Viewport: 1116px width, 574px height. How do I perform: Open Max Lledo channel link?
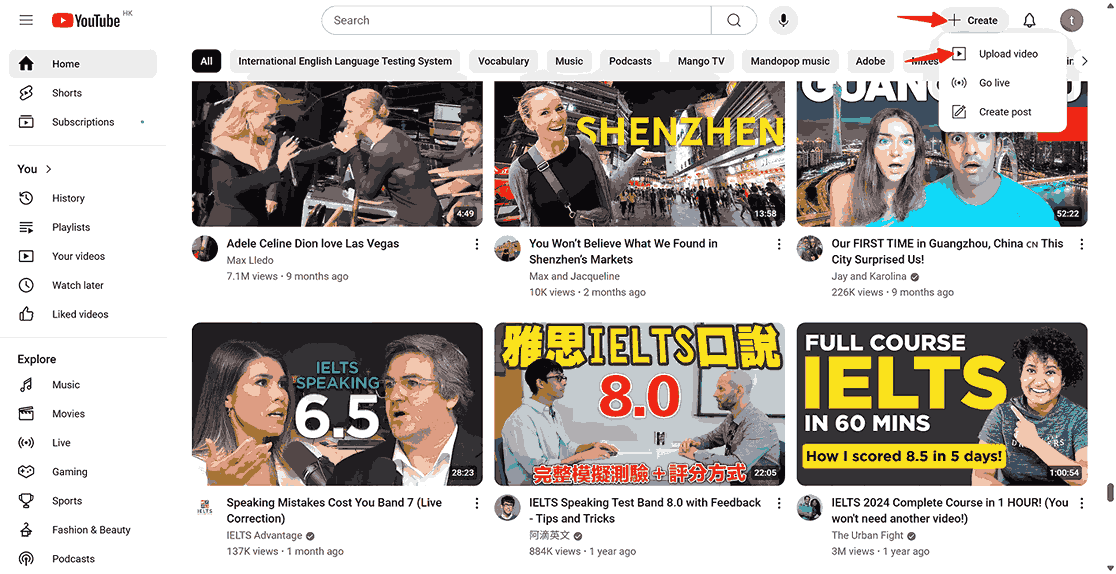(x=250, y=261)
